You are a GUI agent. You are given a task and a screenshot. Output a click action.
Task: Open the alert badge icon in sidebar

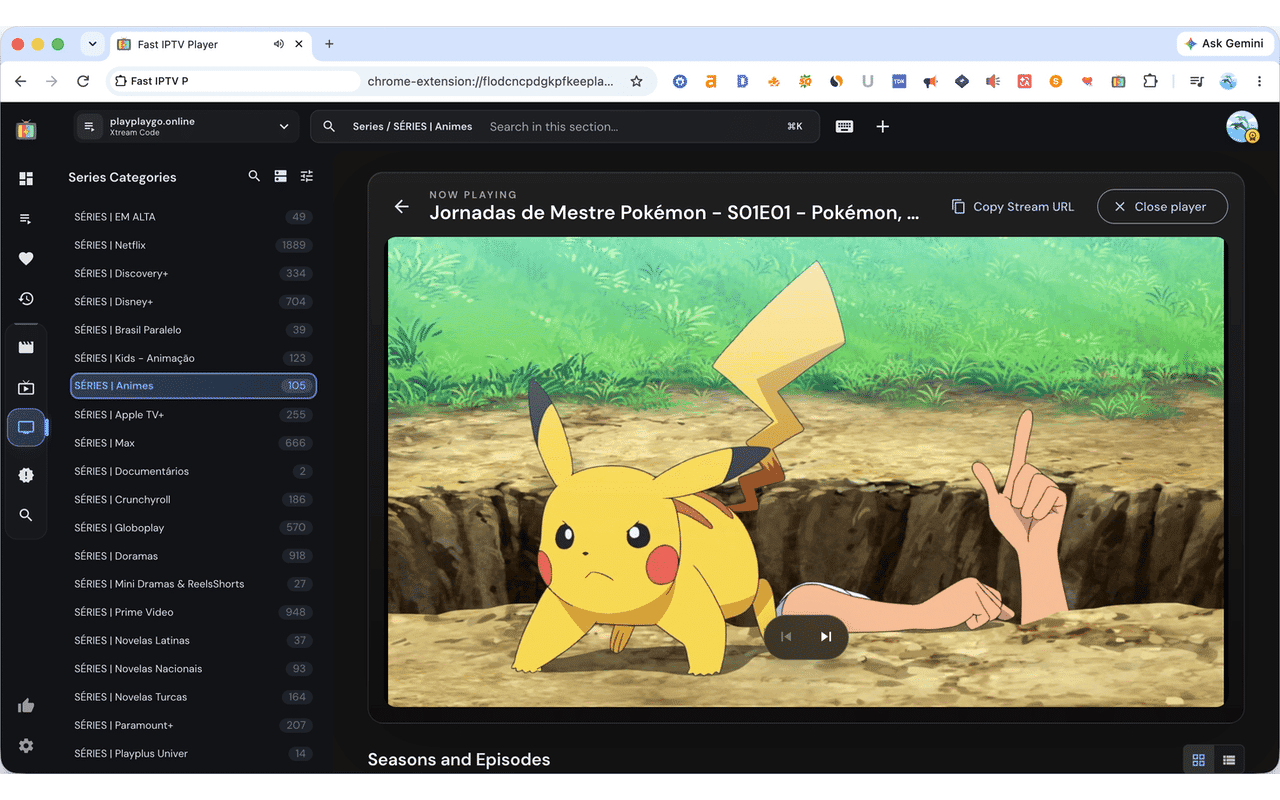pos(26,475)
